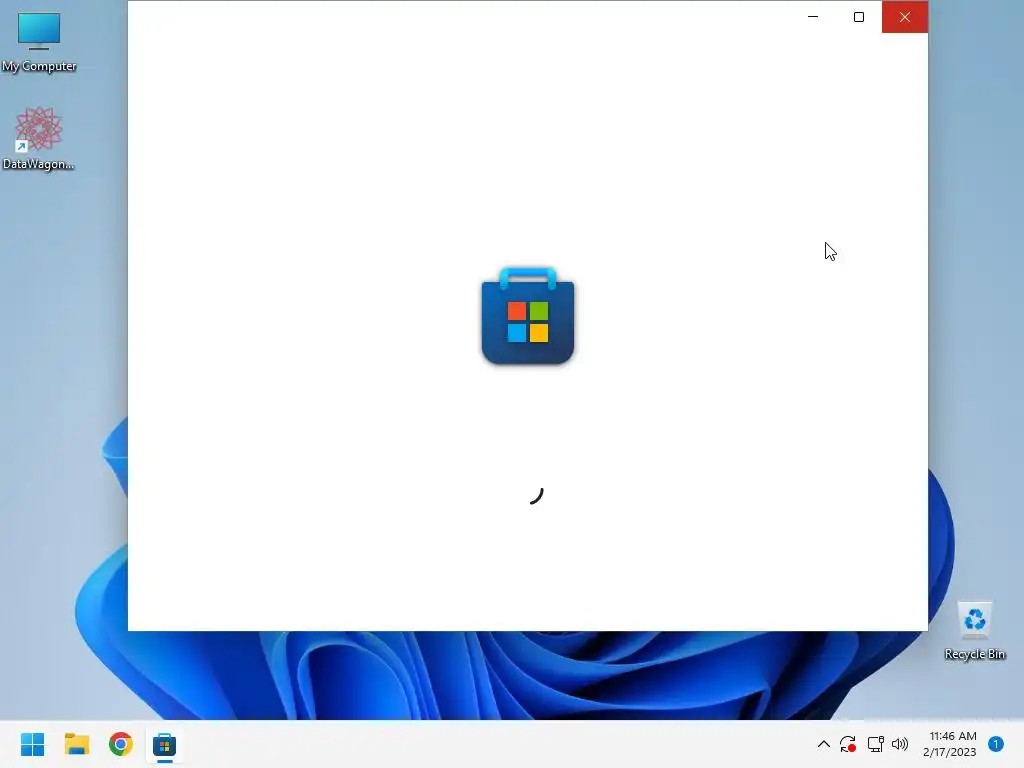Screen dimensions: 1024x768
Task: Open the Windows Start menu
Action: pyautogui.click(x=33, y=744)
